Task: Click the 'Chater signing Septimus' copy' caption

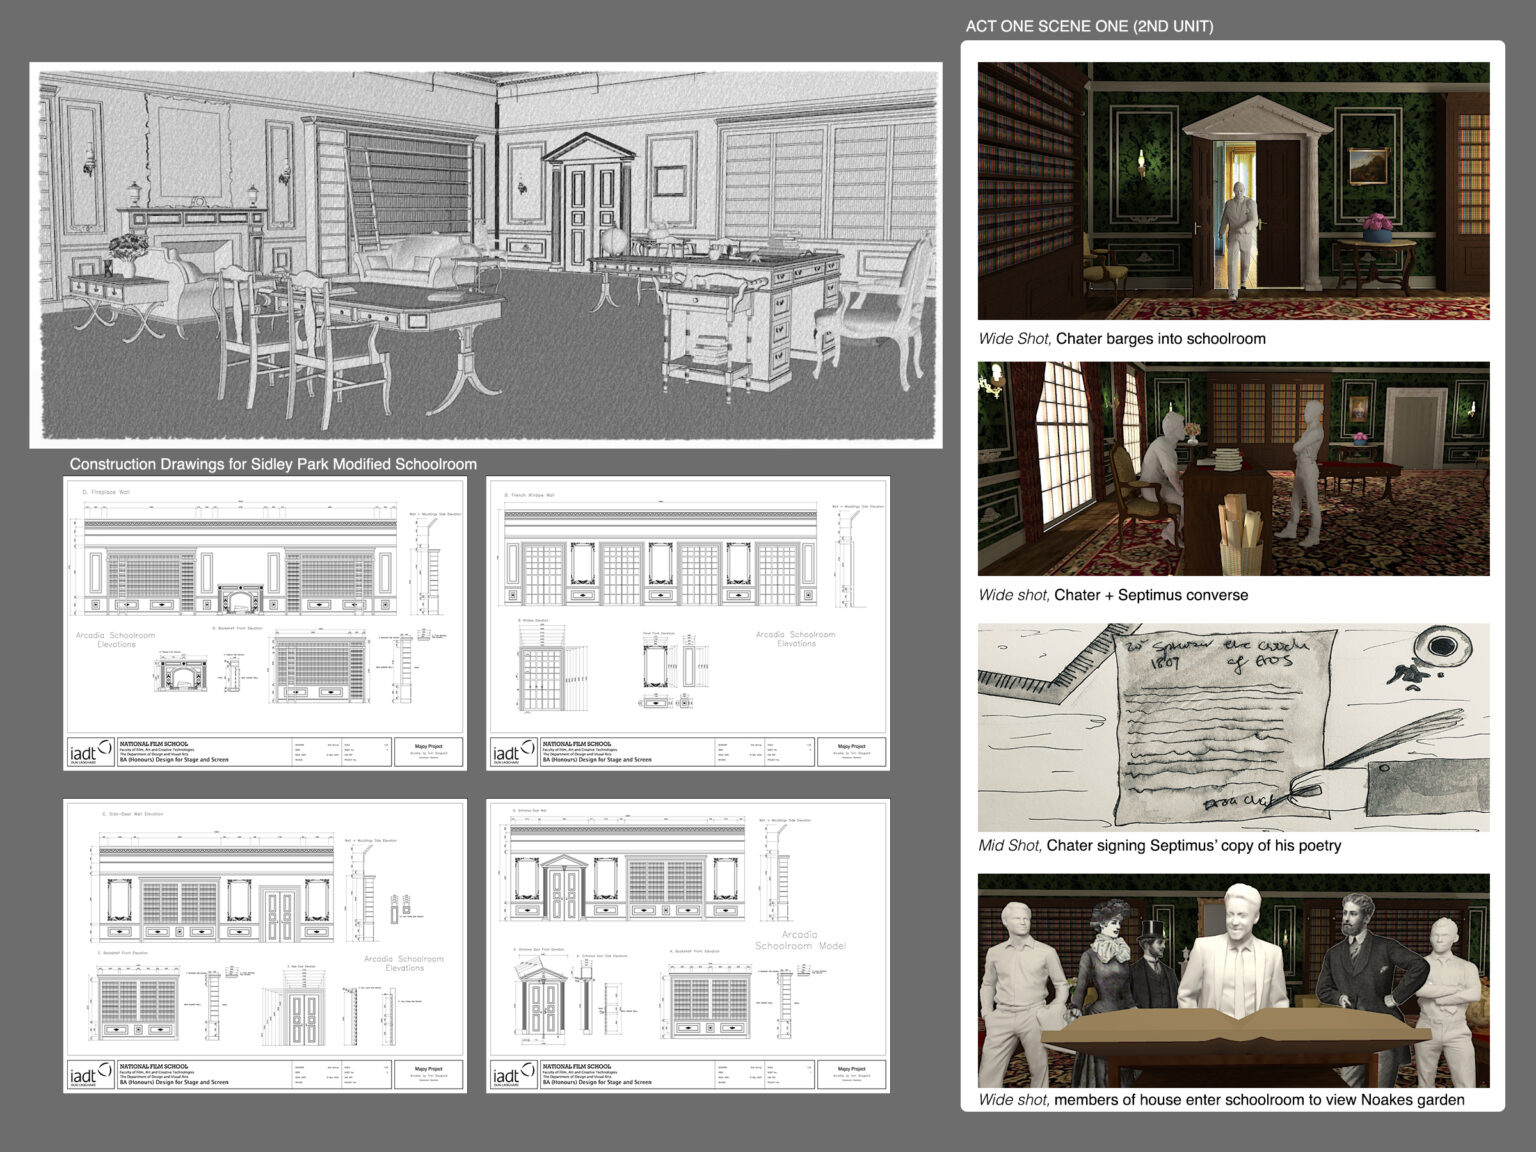Action: pos(1159,845)
